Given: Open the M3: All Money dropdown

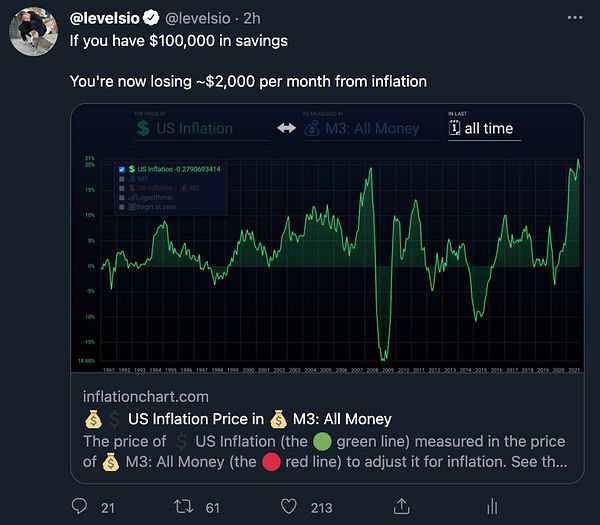Looking at the screenshot, I should (368, 129).
